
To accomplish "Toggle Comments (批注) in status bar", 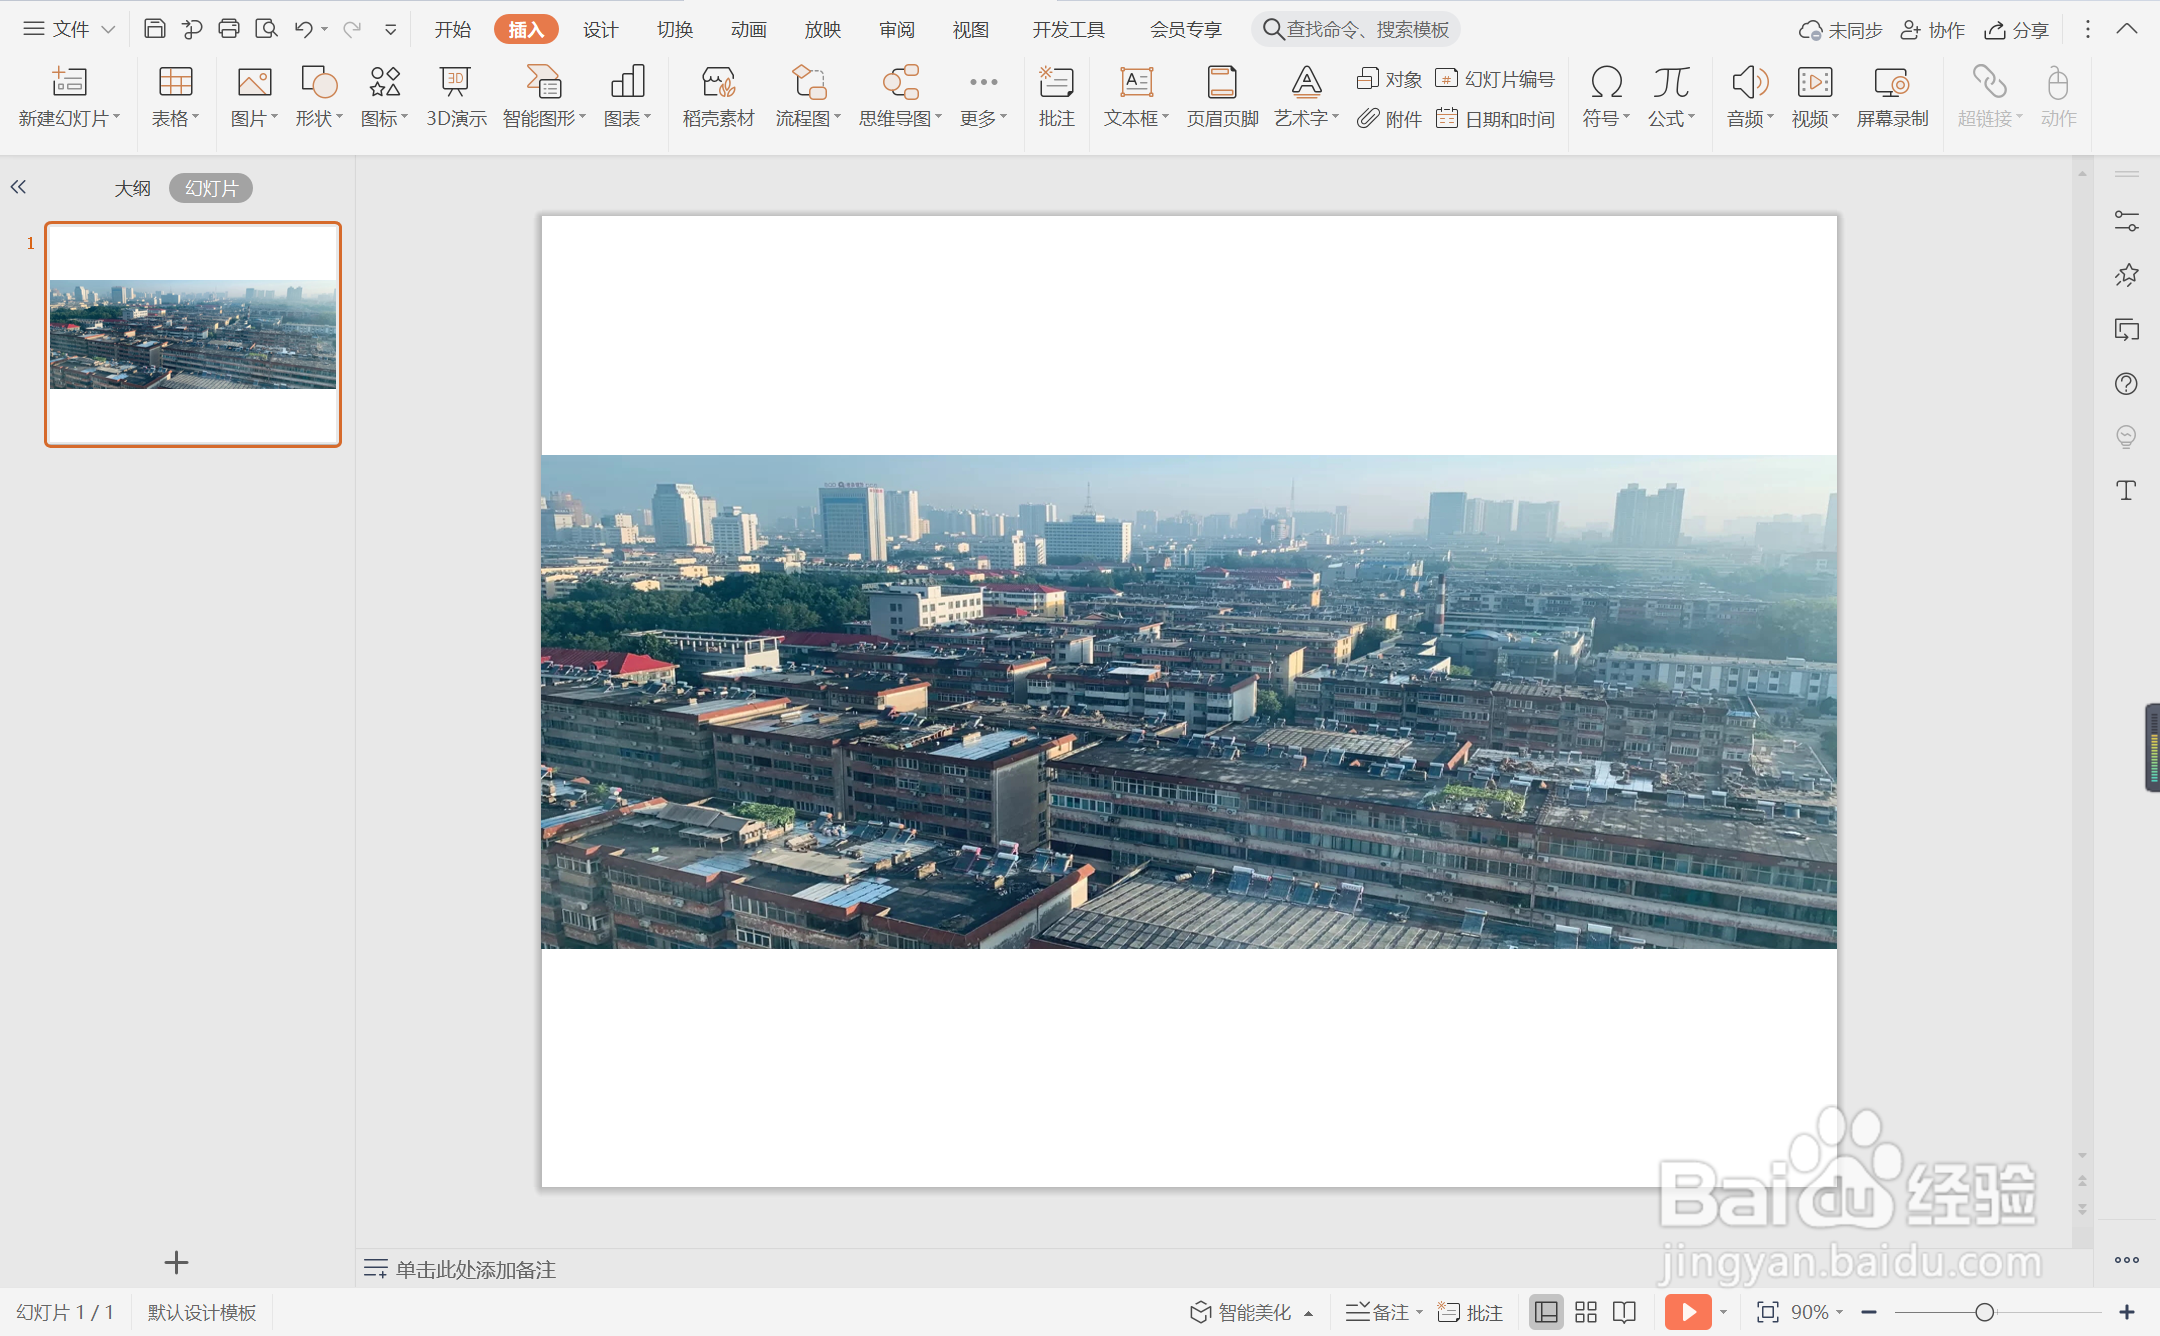I will pyautogui.click(x=1470, y=1312).
